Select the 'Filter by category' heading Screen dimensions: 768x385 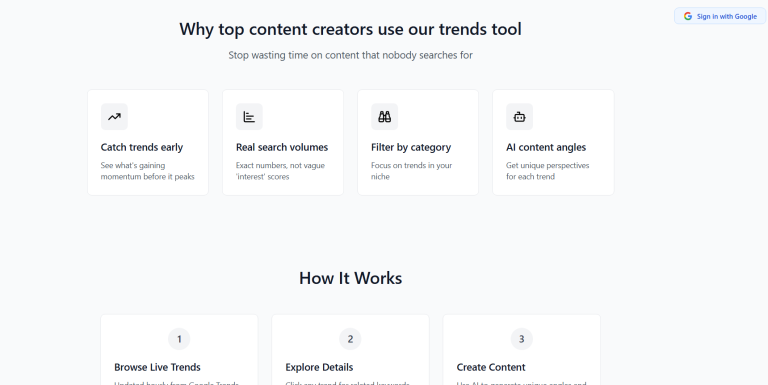(x=411, y=147)
